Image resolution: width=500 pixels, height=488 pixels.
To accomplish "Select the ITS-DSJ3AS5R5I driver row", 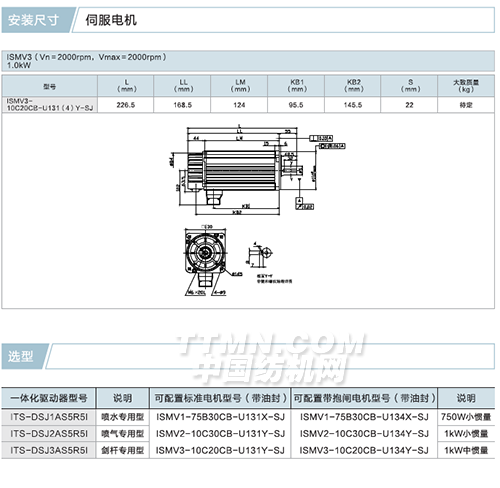I will [248, 450].
